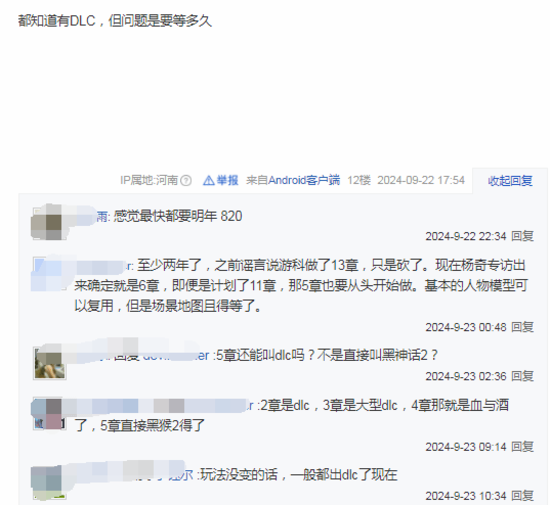Click avatar of commenter about 13章 rumor

click(x=49, y=274)
